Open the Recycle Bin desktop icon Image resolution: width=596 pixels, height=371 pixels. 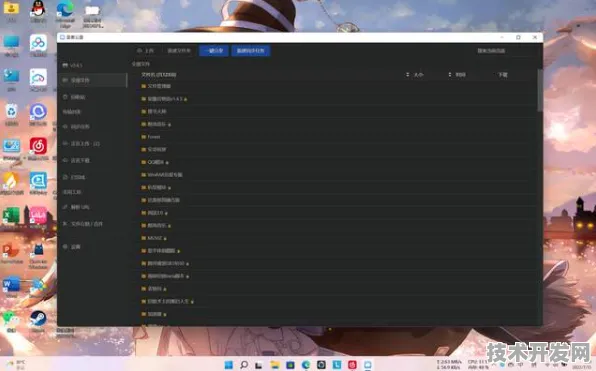[x=11, y=114]
